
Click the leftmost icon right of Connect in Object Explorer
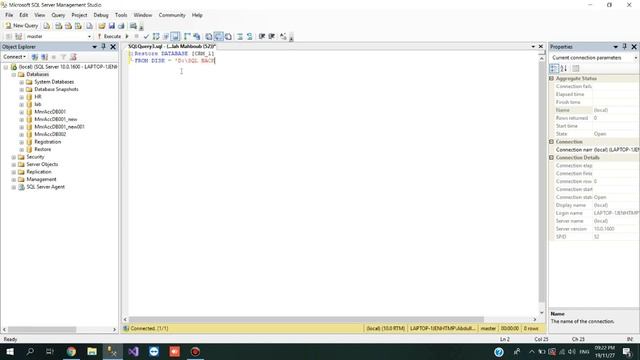point(35,57)
